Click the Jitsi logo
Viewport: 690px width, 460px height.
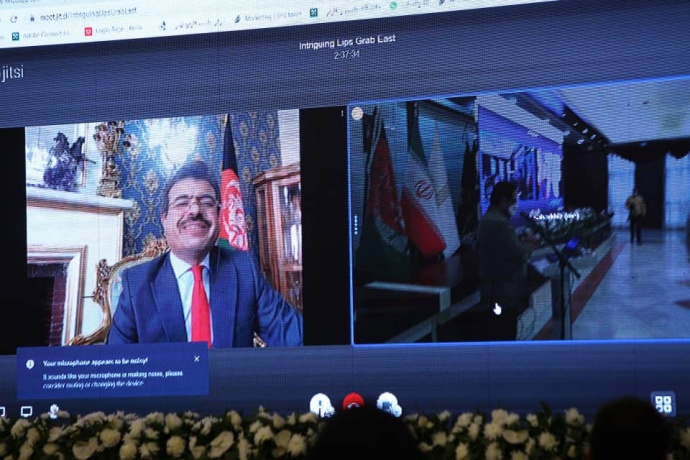point(12,72)
